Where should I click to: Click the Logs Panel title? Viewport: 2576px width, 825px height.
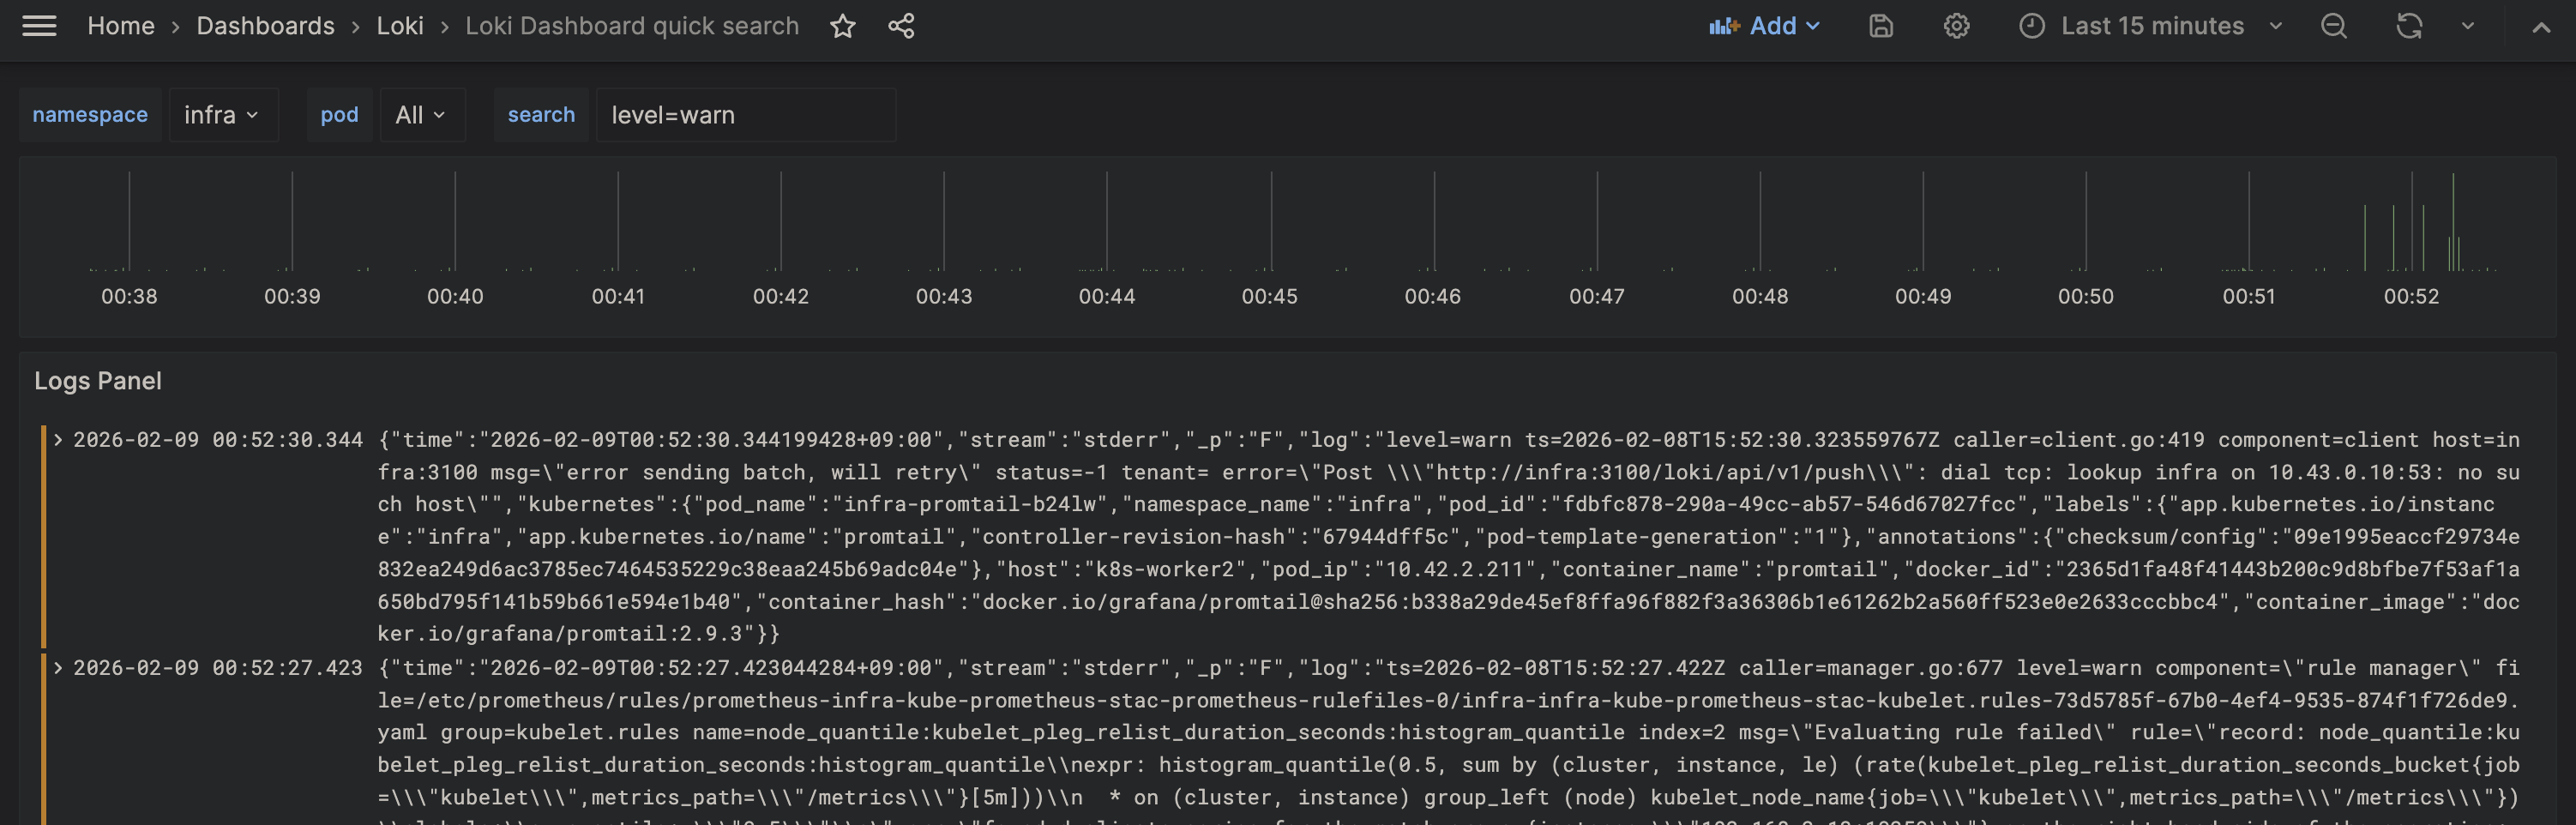[x=98, y=381]
